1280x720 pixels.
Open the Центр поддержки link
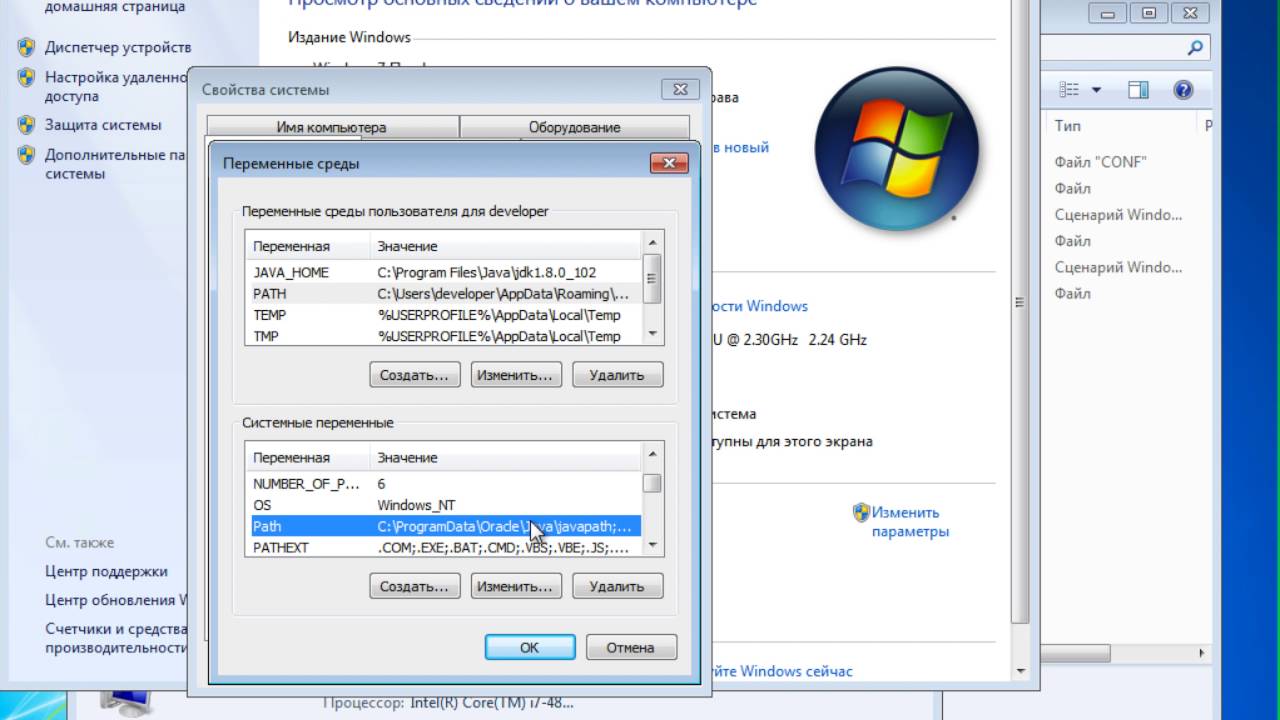(106, 572)
